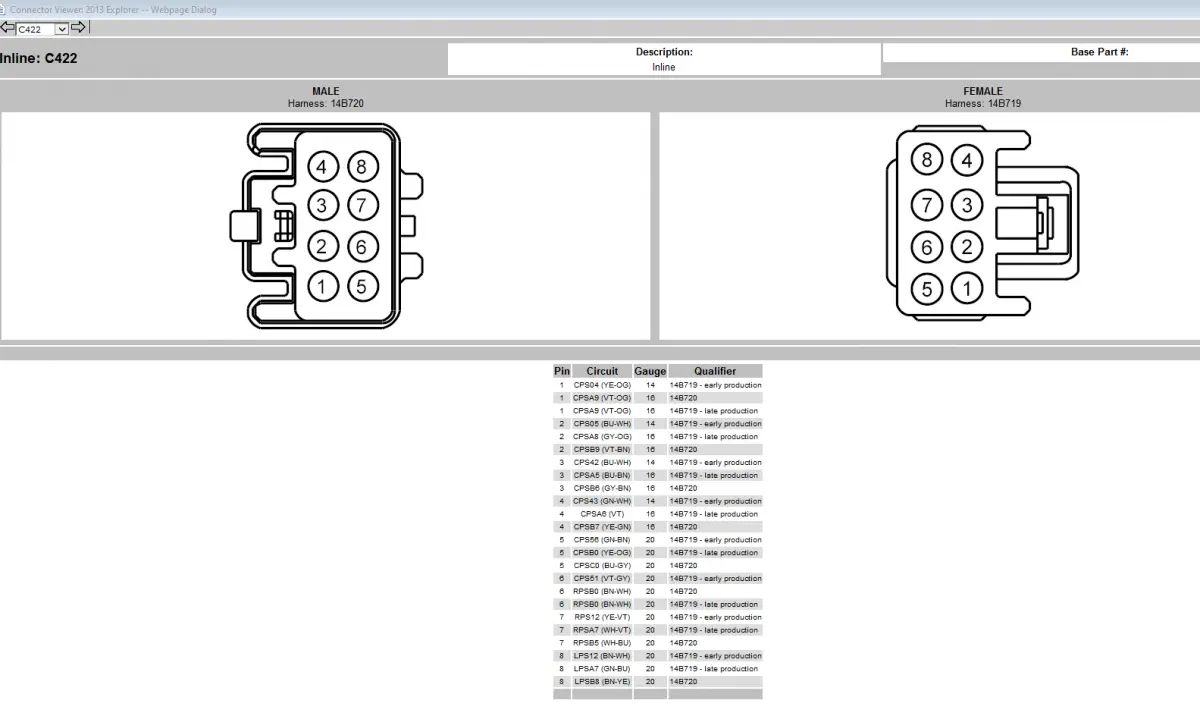
Task: Select circuit RPS12 (YE-VT) cell
Action: coord(602,617)
